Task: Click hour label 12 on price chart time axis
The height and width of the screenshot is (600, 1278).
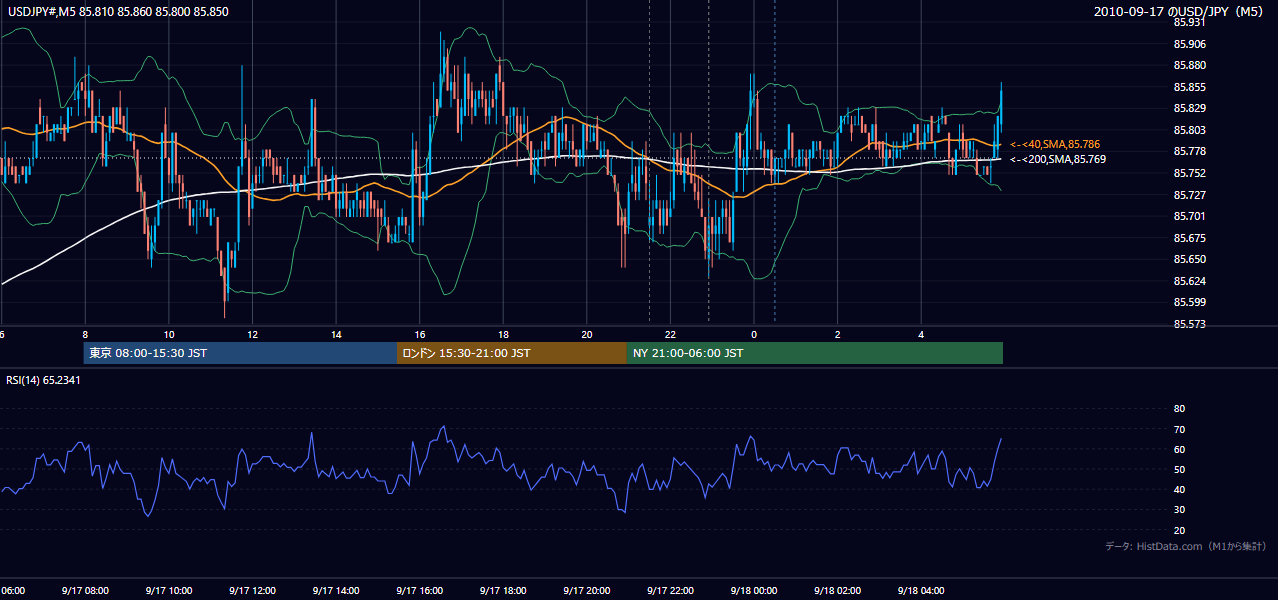Action: click(x=253, y=334)
